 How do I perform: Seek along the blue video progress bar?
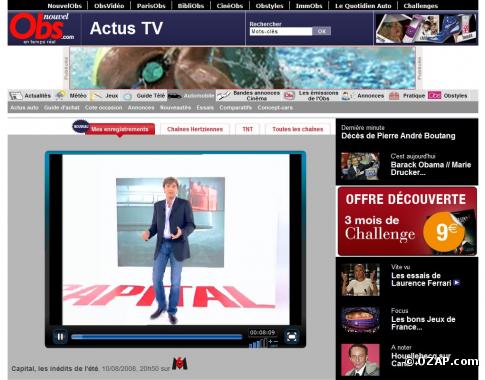pos(157,337)
